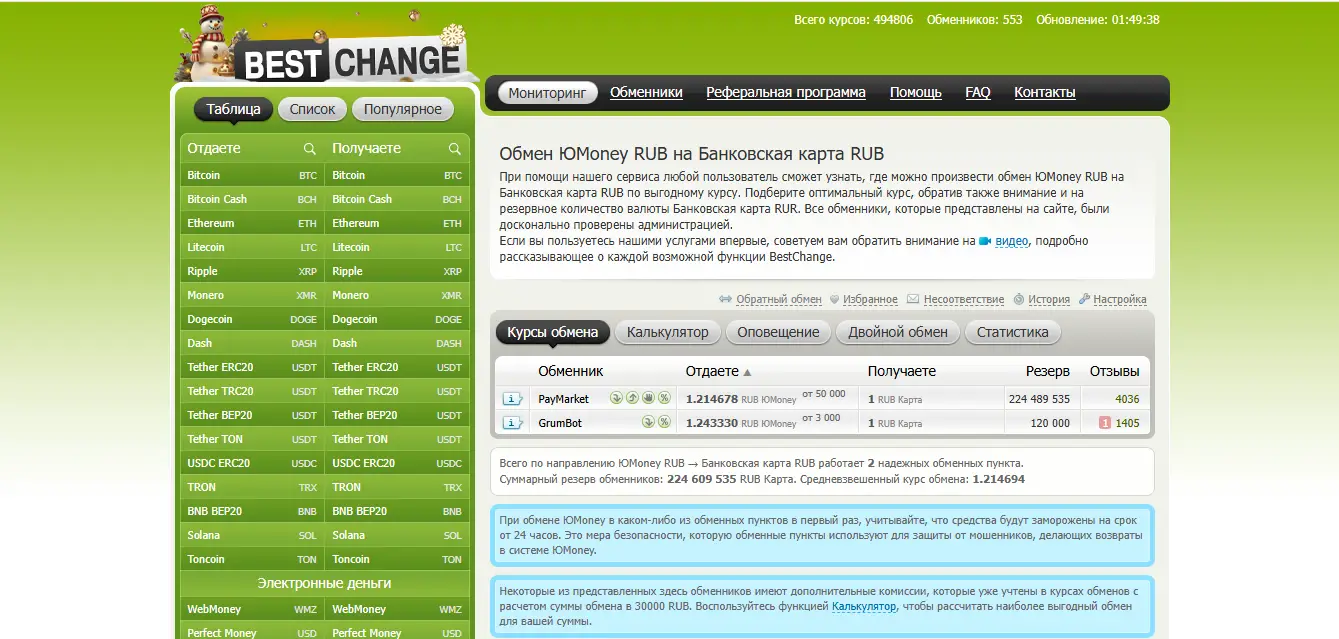Image resolution: width=1339 pixels, height=639 pixels.
Task: Open Реферальная программа menu item
Action: 786,92
